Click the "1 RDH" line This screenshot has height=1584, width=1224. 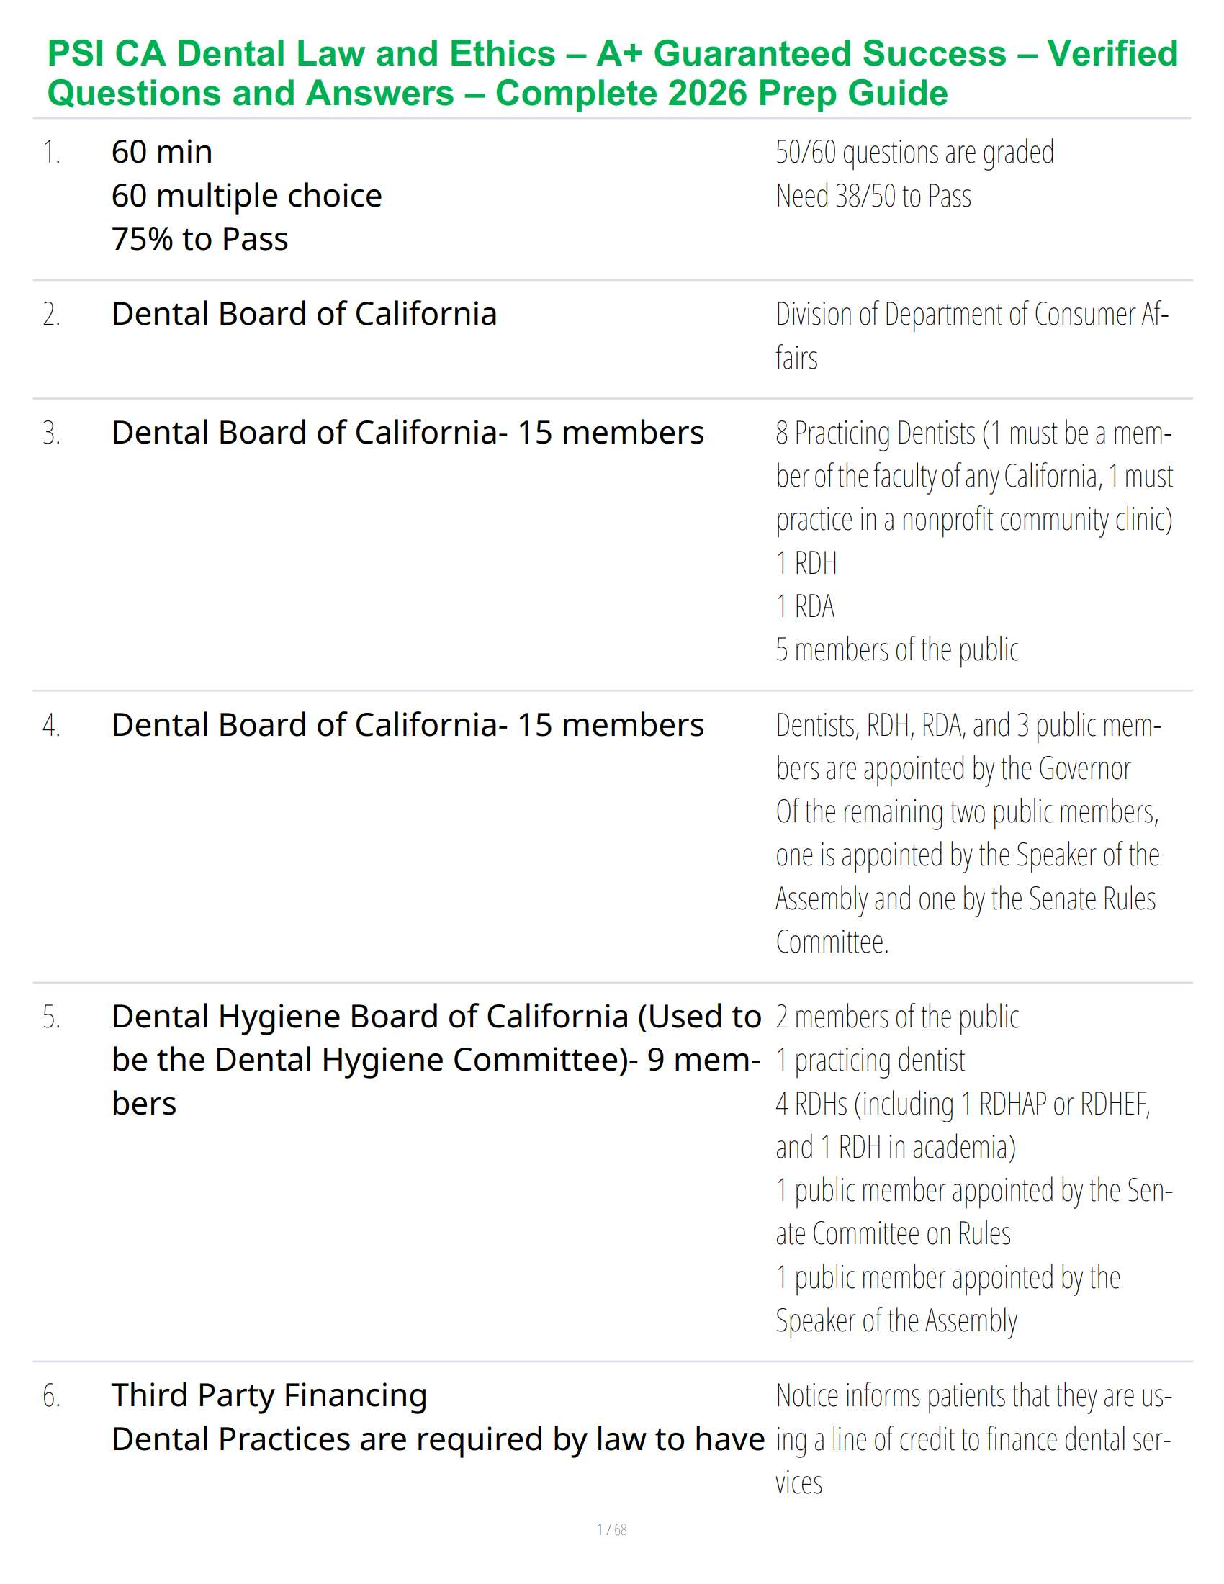click(x=806, y=564)
